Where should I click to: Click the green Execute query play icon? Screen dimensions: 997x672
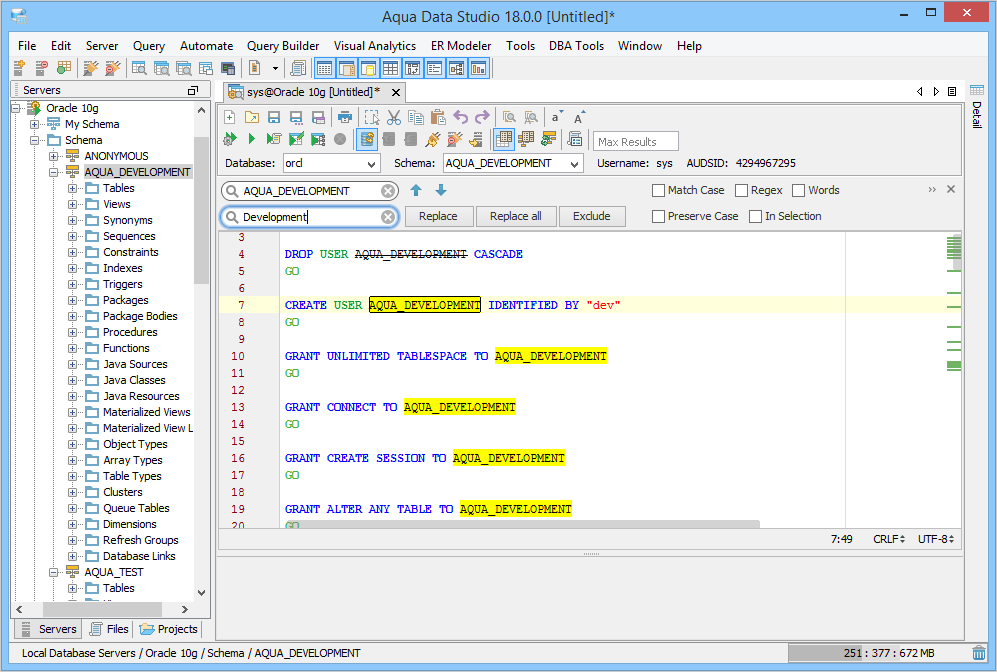pyautogui.click(x=252, y=139)
